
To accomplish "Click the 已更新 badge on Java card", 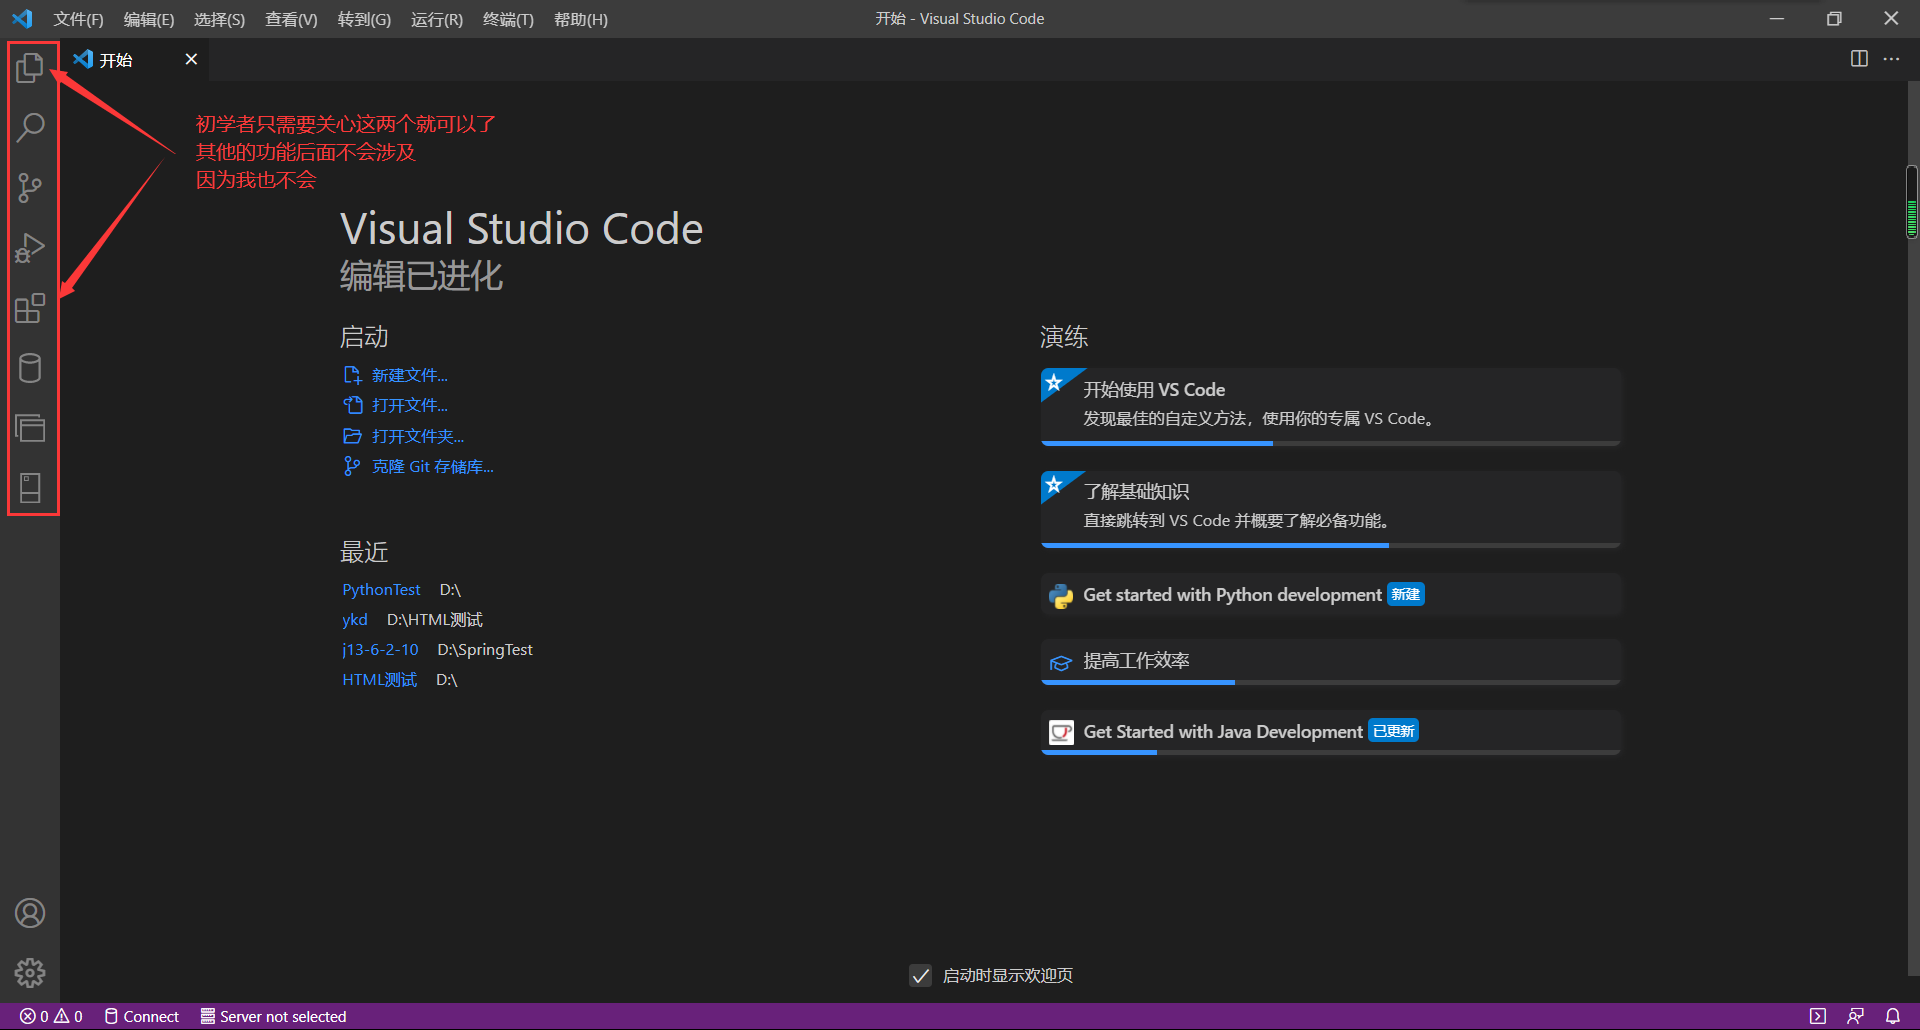I will tap(1393, 731).
